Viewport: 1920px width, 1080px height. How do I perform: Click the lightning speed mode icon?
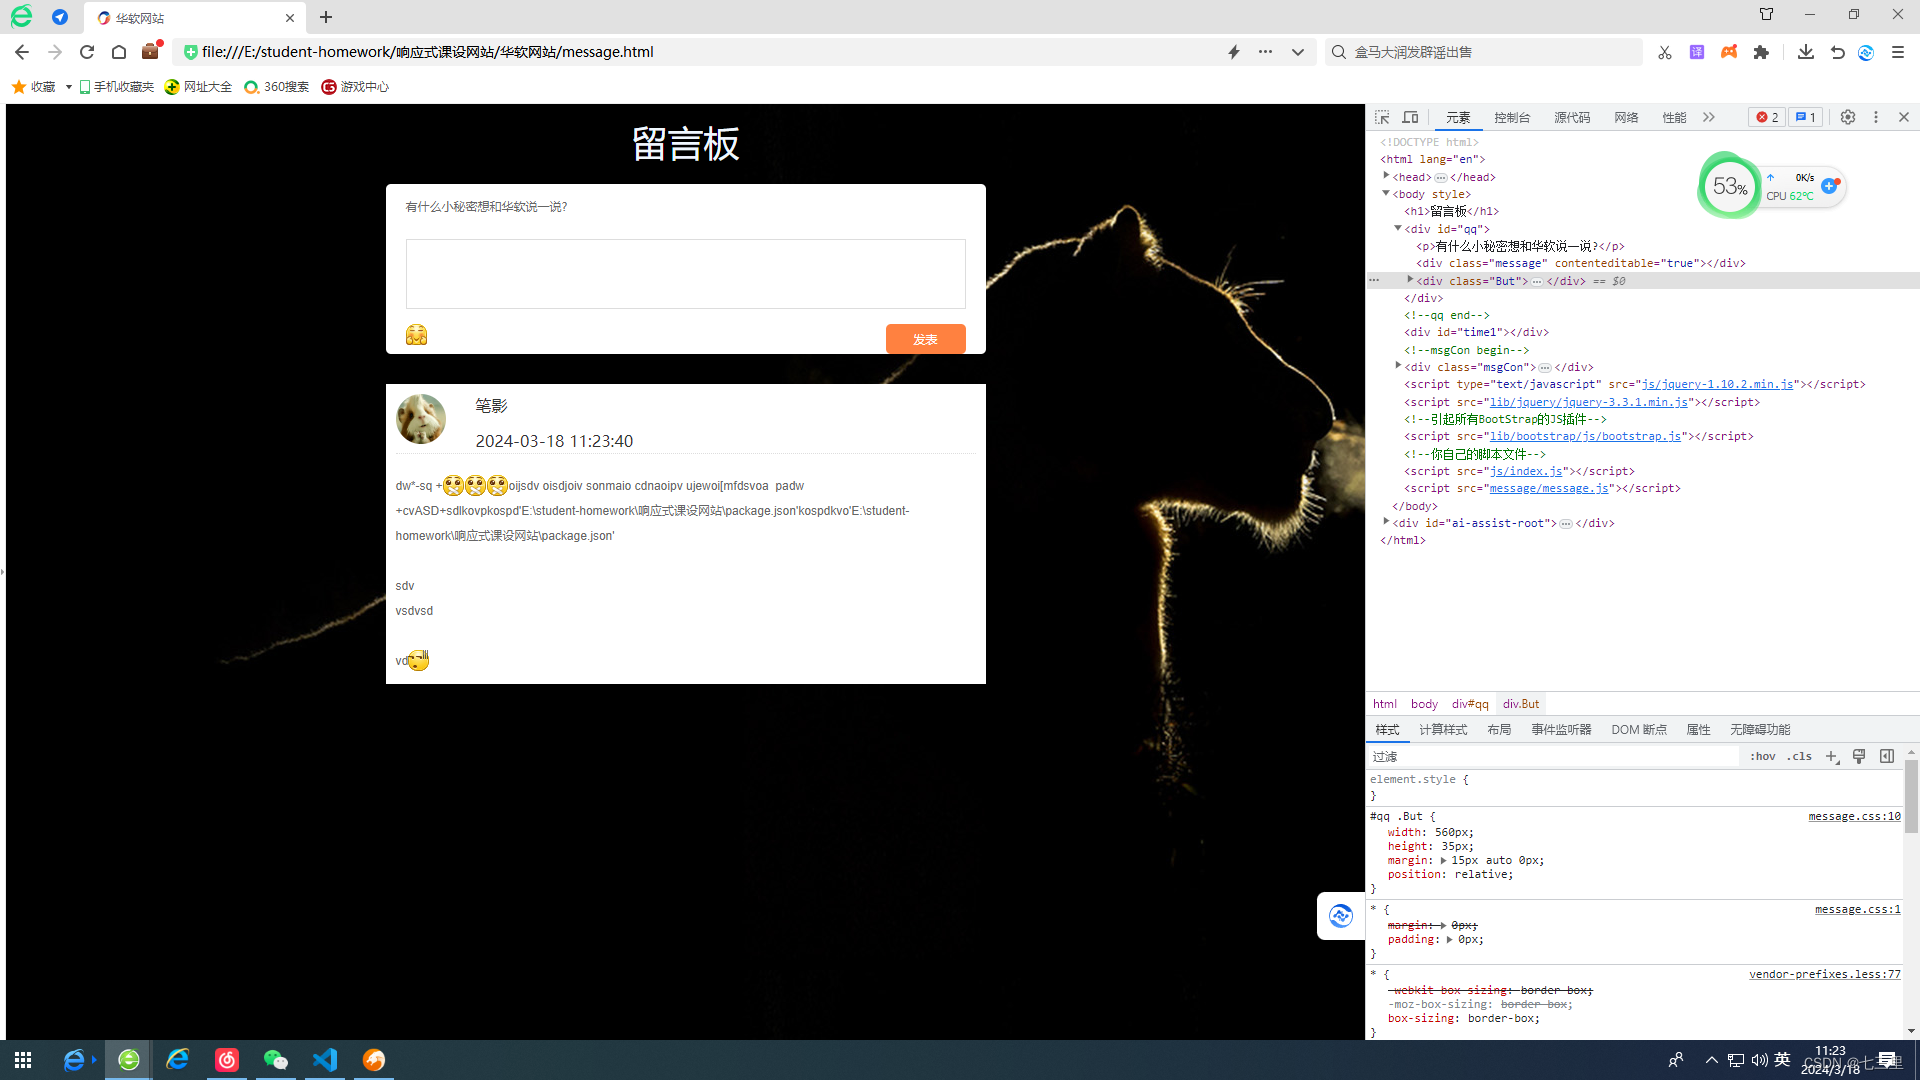click(1234, 52)
